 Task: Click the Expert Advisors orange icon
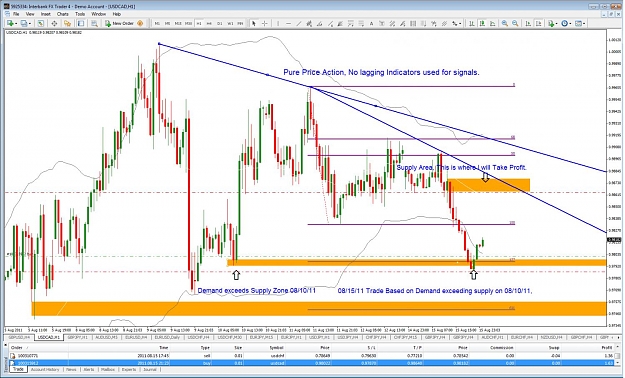[x=140, y=24]
